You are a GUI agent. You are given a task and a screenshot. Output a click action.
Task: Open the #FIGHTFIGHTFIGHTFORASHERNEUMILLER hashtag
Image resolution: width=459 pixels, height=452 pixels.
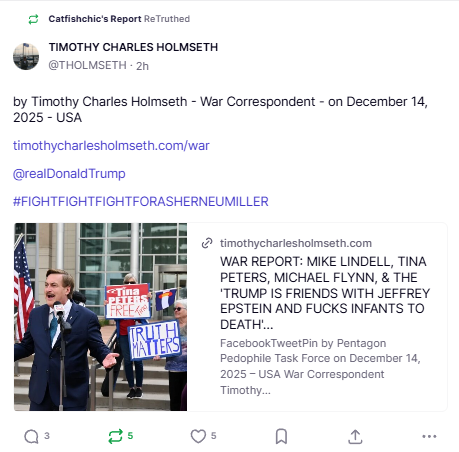point(141,202)
